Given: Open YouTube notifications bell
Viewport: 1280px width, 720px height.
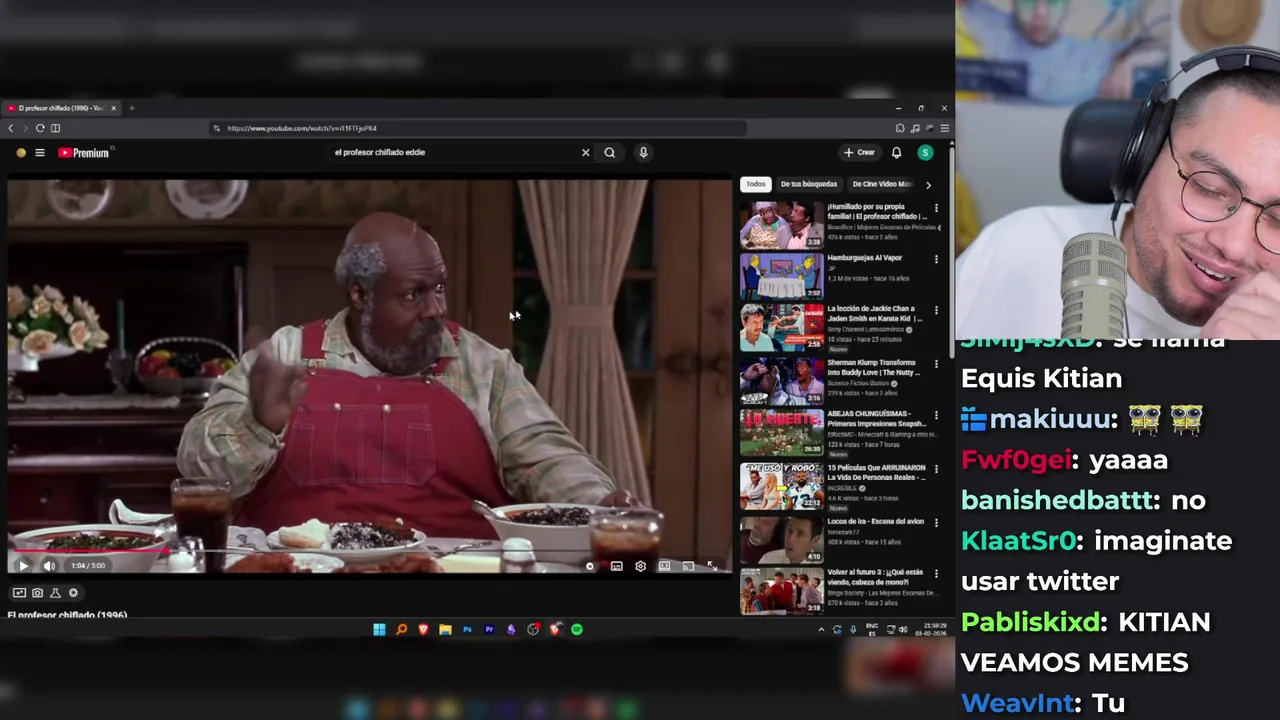Looking at the screenshot, I should [896, 152].
